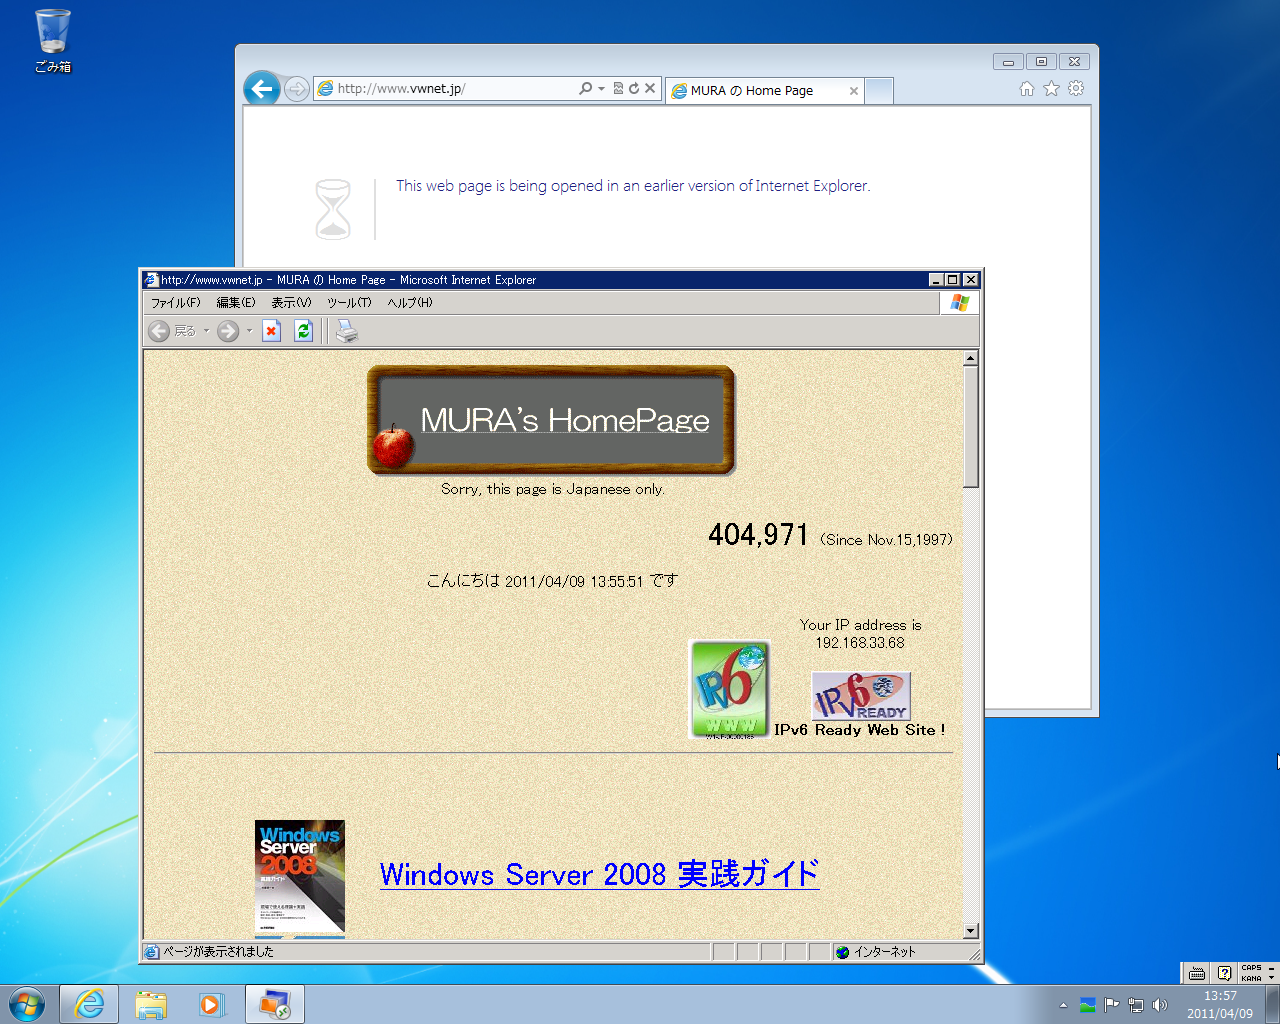
Task: Go back in the IE9 window
Action: coord(262,89)
